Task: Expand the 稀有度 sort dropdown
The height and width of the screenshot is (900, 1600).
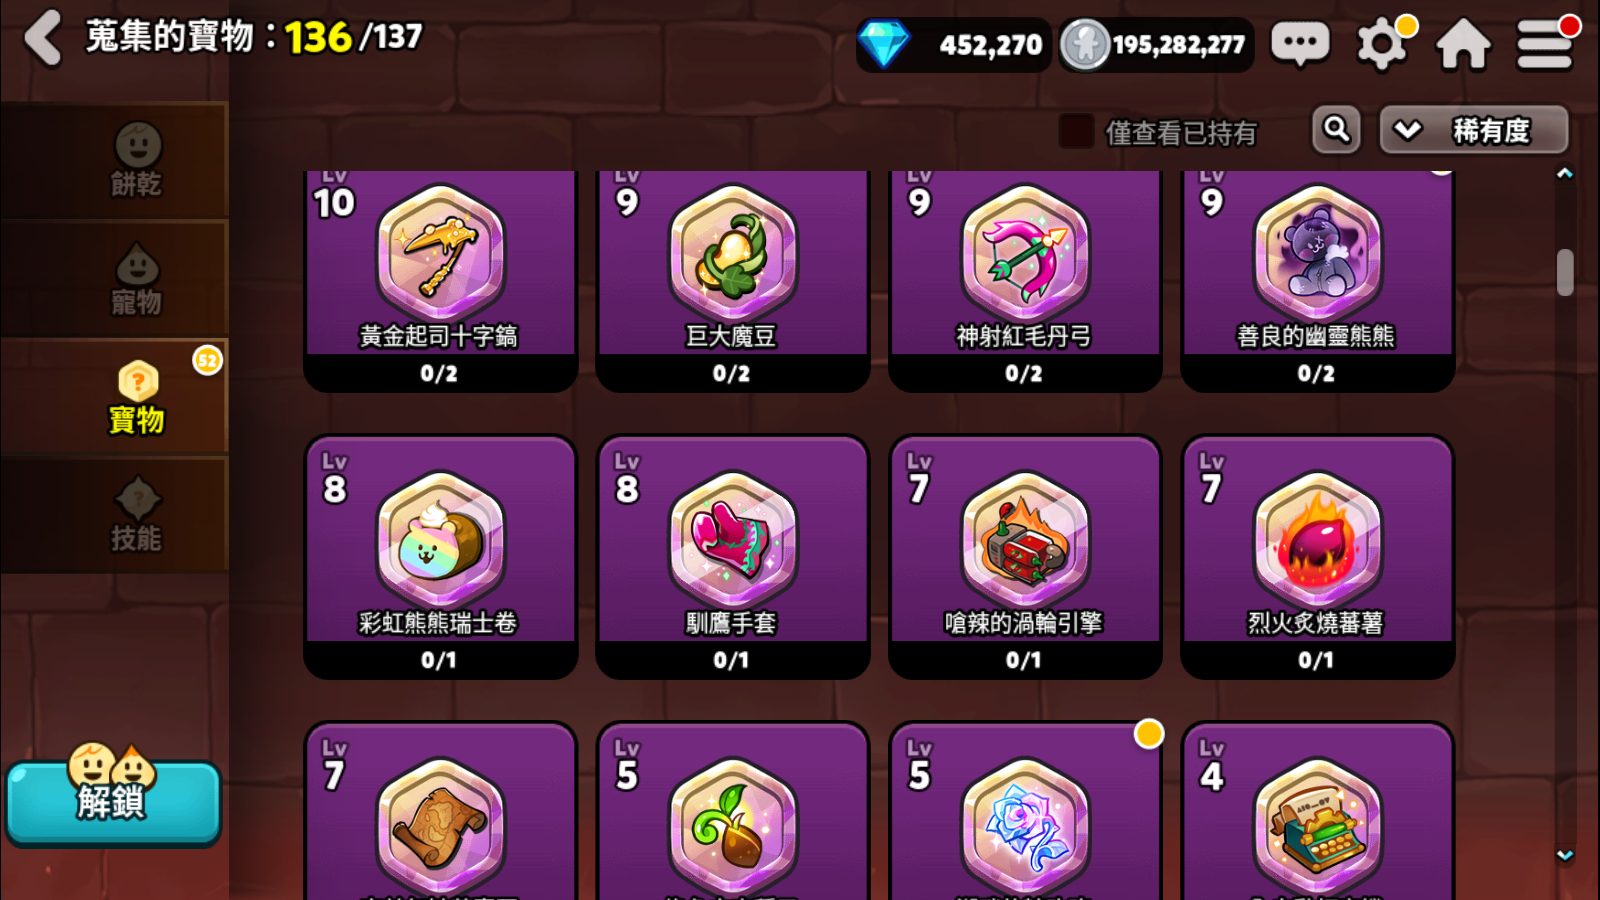Action: [x=1474, y=130]
